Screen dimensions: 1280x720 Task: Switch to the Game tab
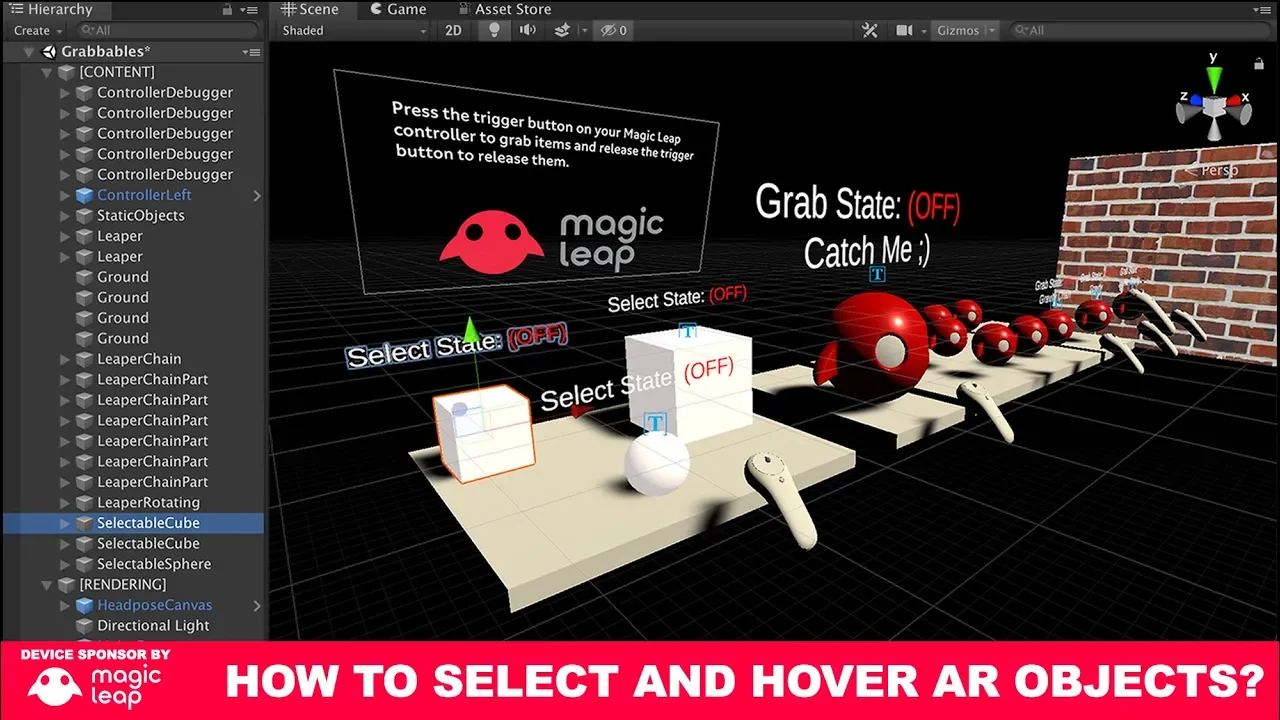coord(398,9)
